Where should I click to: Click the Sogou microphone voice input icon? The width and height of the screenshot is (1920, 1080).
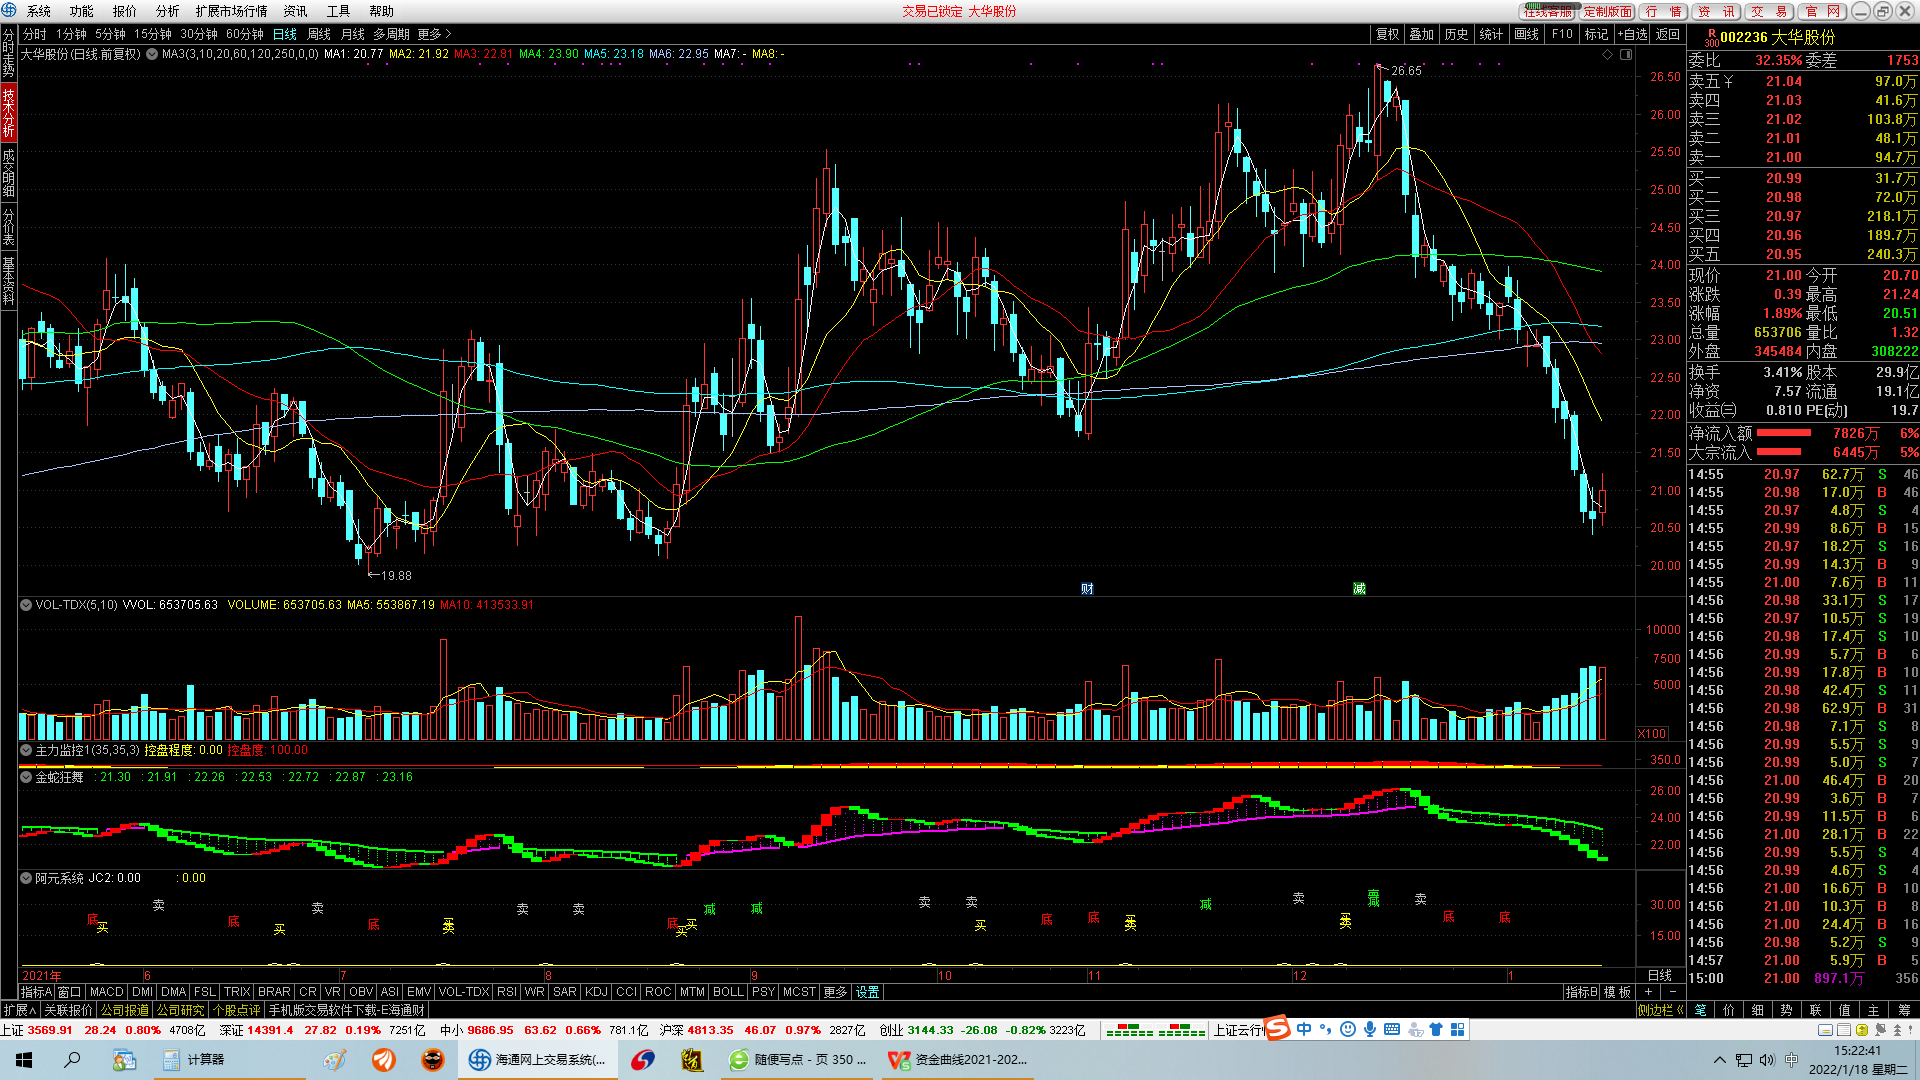pyautogui.click(x=1369, y=1029)
